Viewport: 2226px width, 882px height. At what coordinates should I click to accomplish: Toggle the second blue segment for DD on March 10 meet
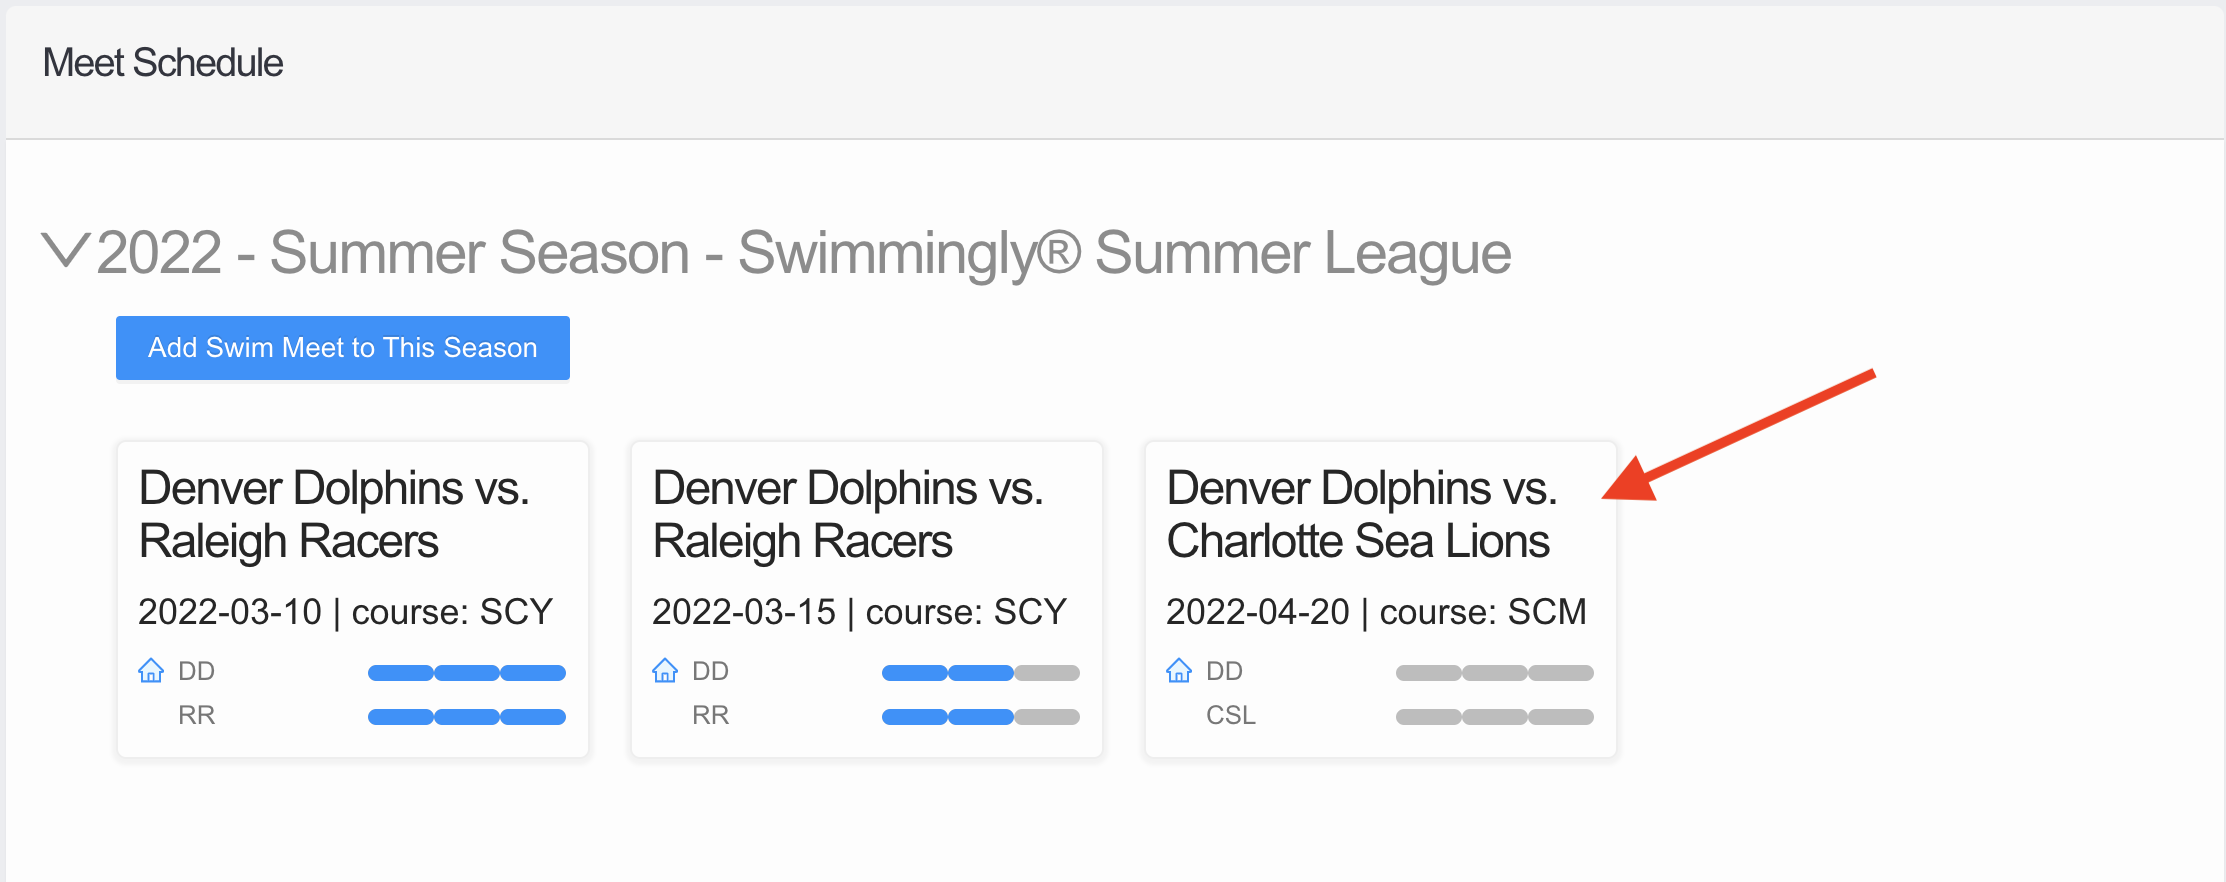tap(466, 672)
